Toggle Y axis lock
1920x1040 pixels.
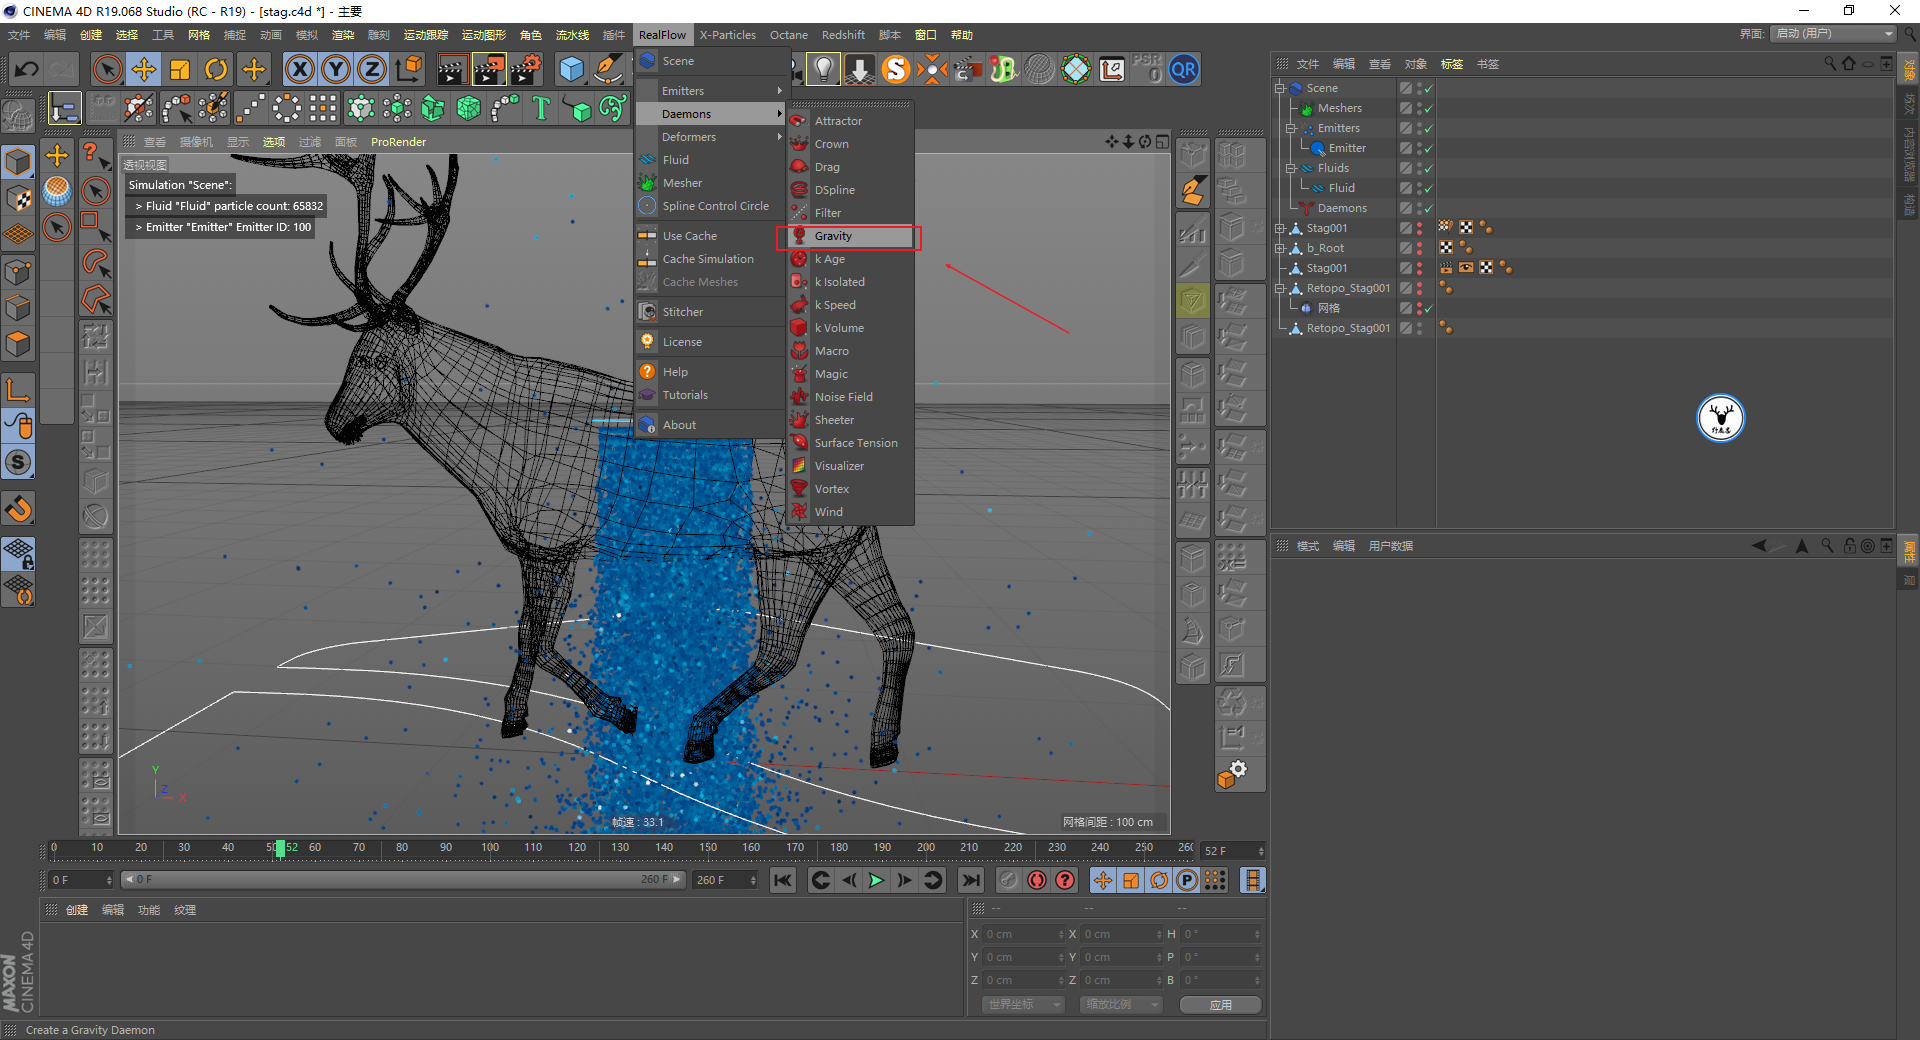tap(336, 70)
